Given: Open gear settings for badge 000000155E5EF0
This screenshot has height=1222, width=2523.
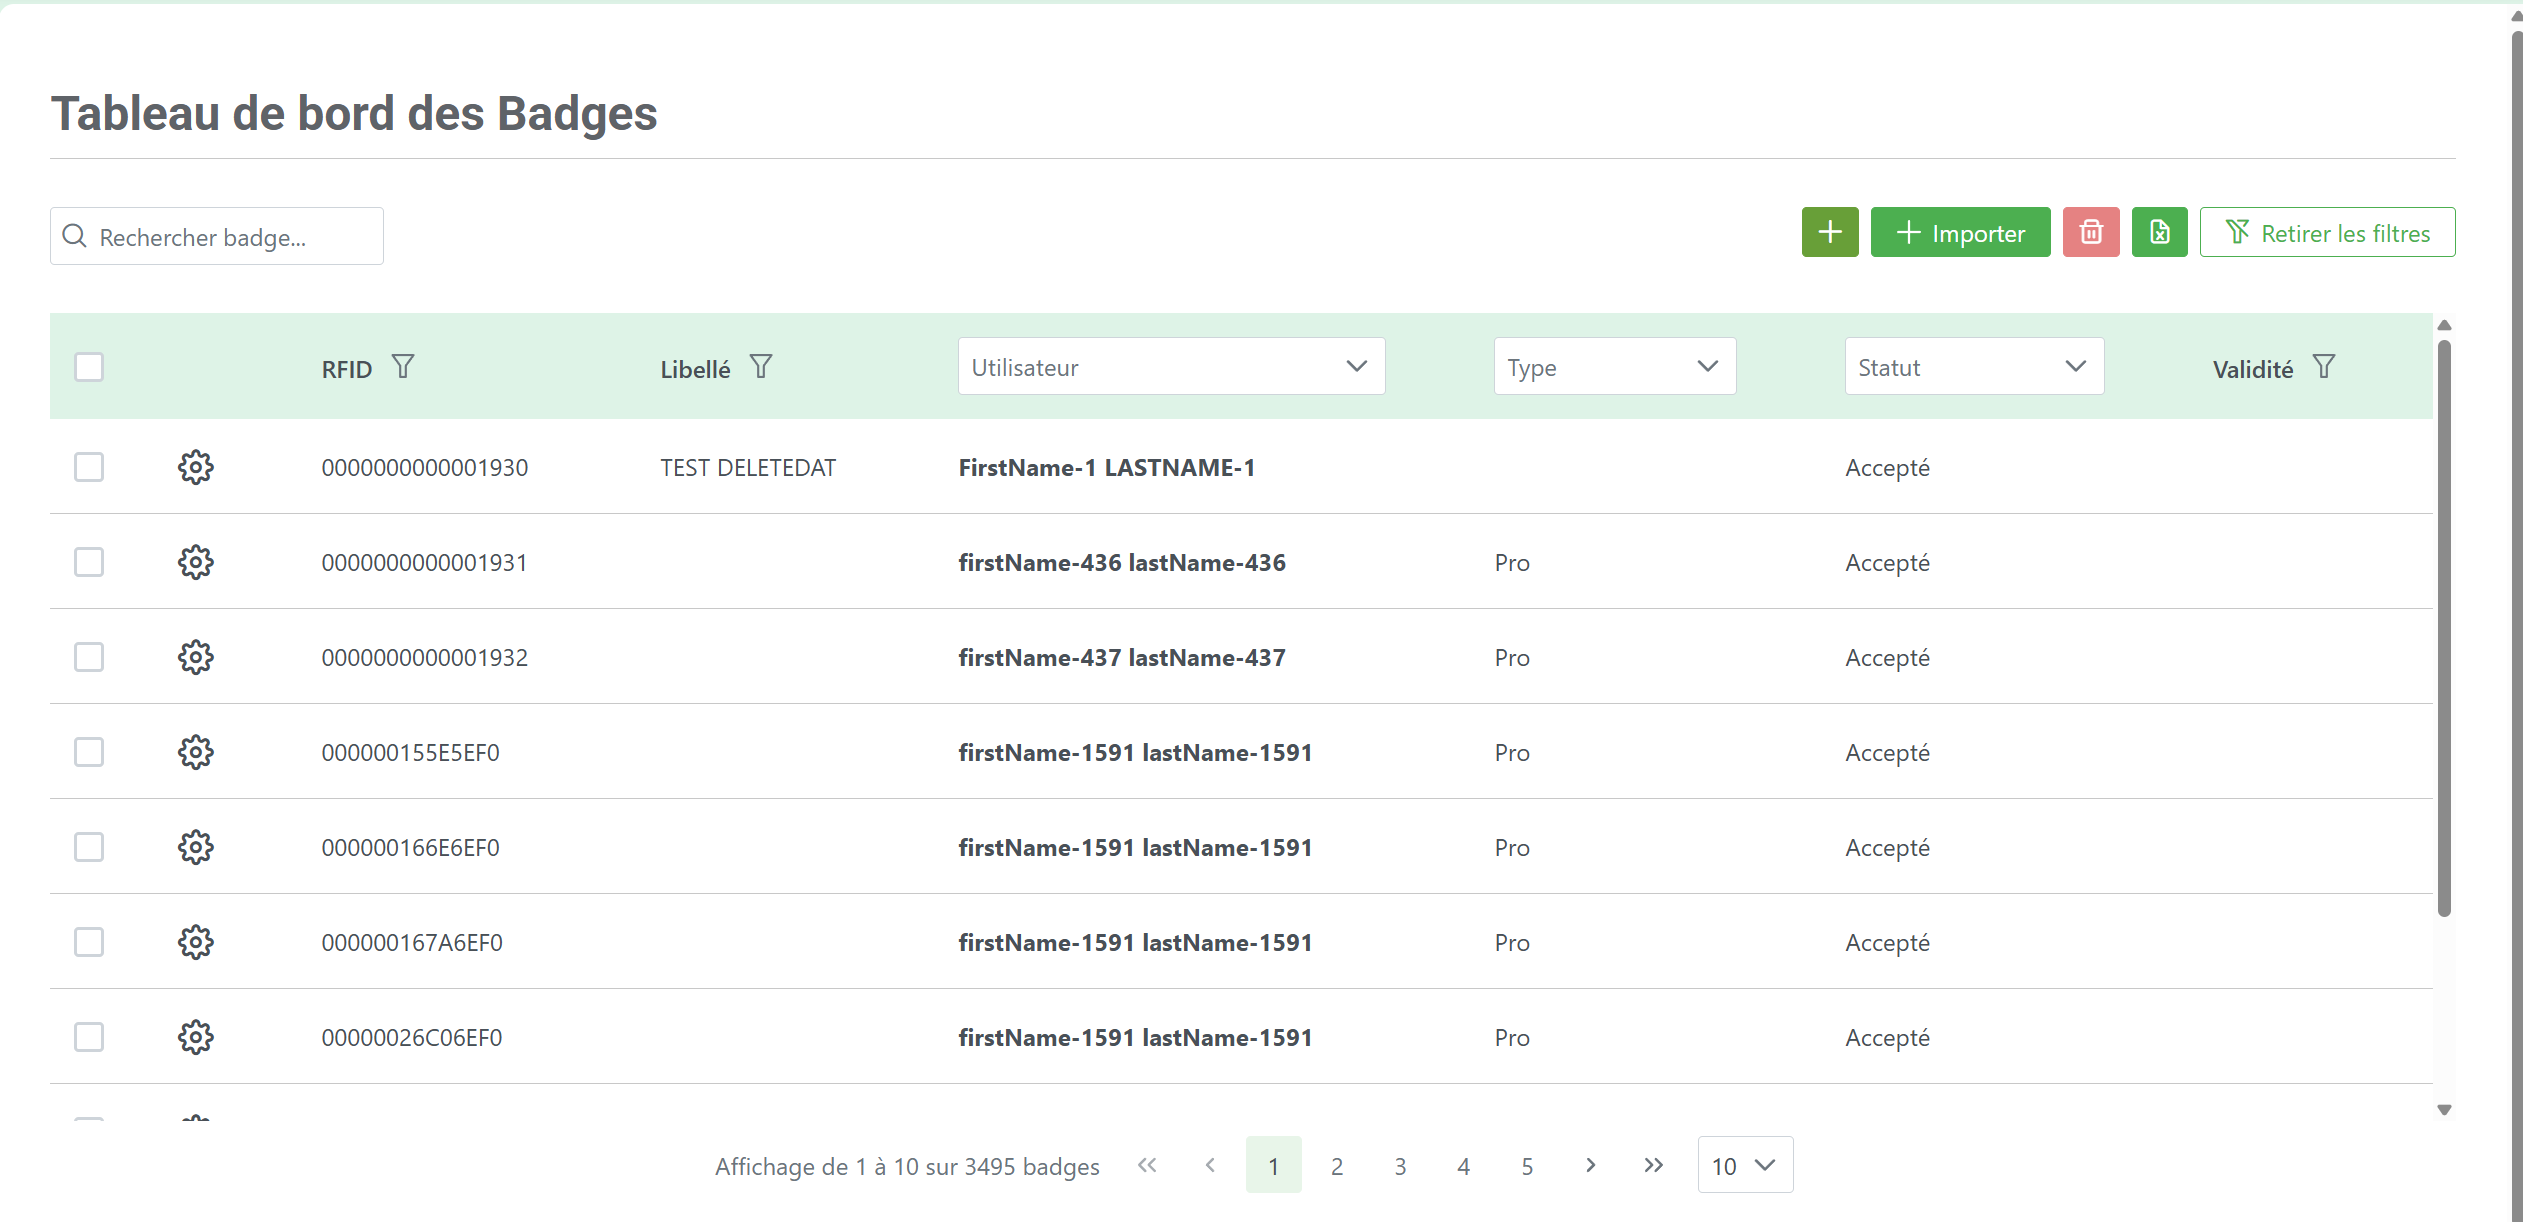Looking at the screenshot, I should click(x=195, y=752).
